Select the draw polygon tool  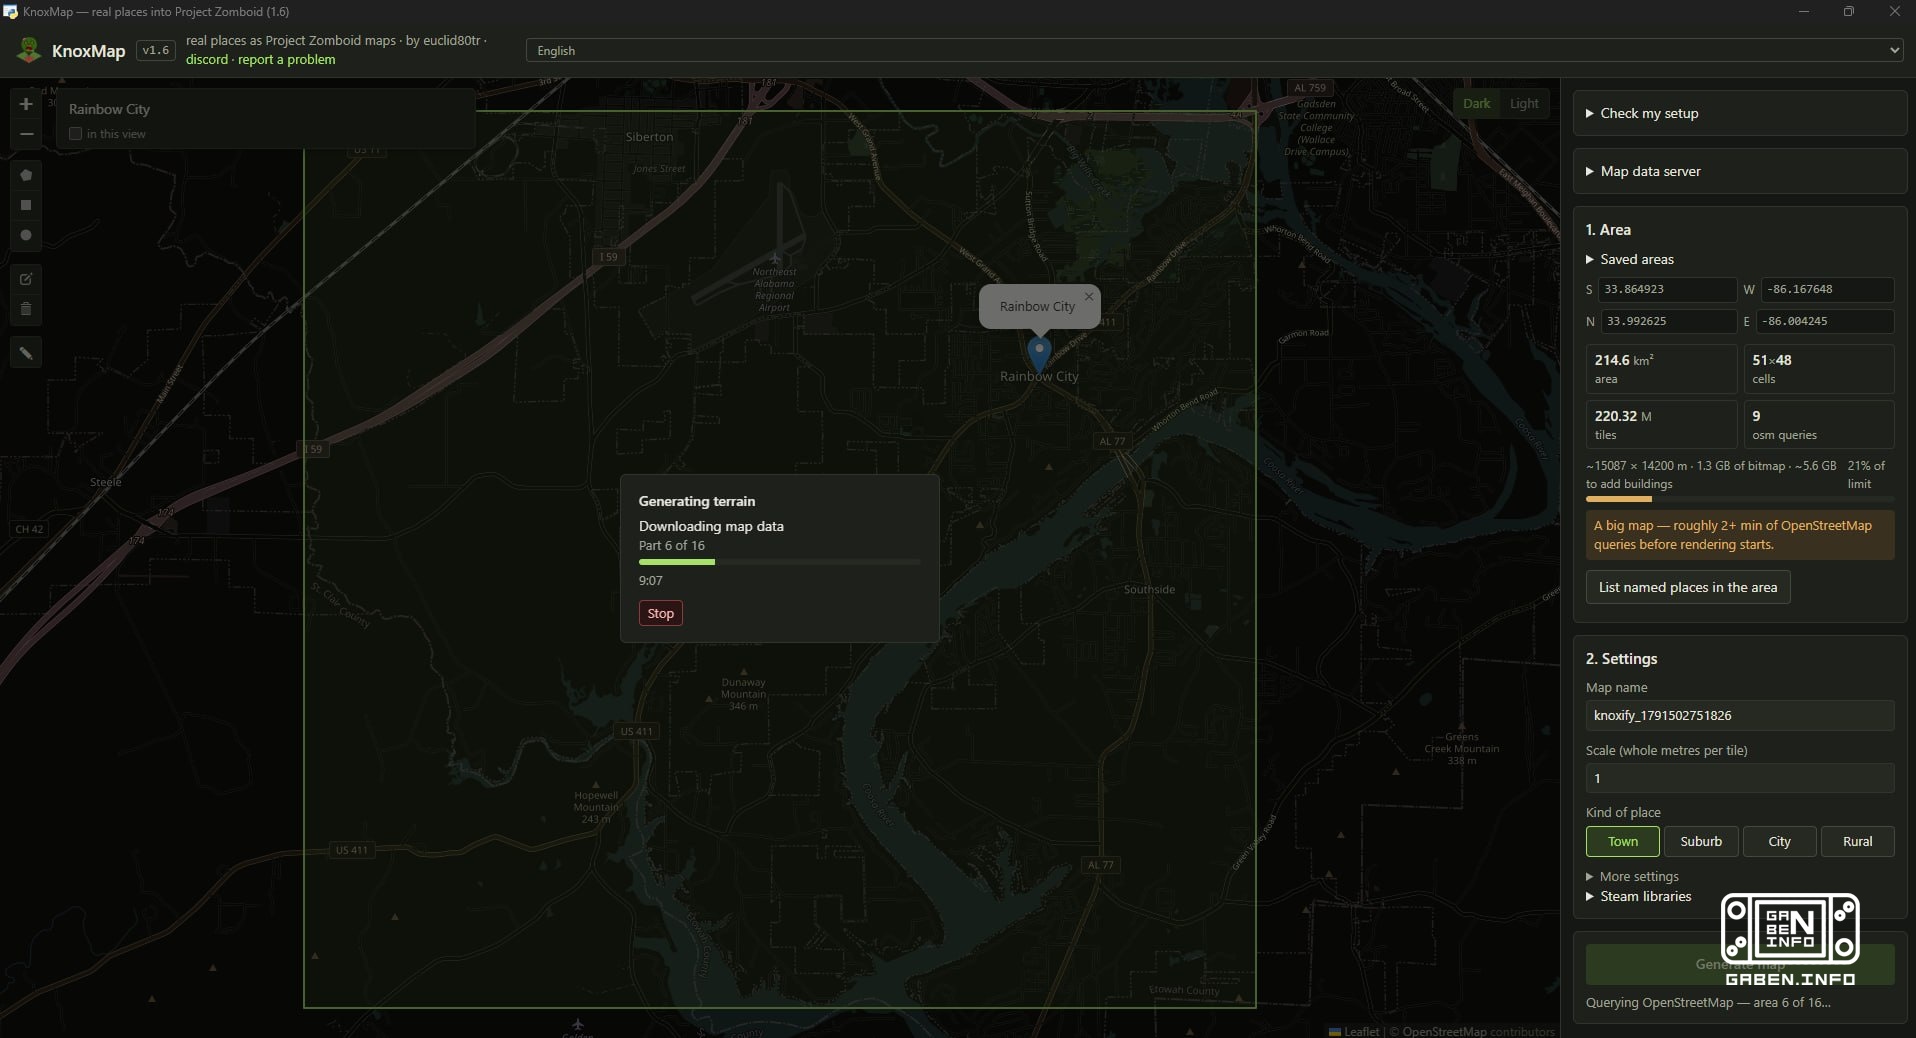tap(26, 175)
